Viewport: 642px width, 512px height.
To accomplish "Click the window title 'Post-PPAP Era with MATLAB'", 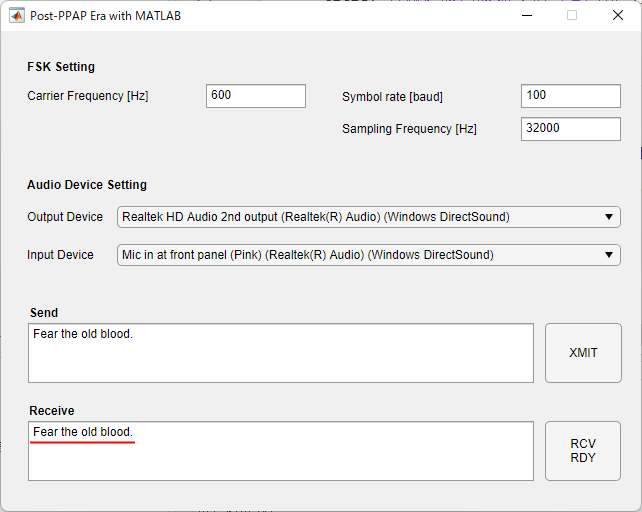I will [106, 16].
